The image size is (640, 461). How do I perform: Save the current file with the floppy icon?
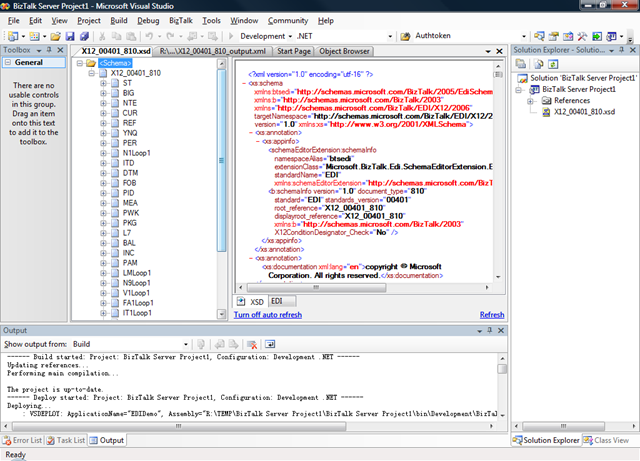(70, 36)
